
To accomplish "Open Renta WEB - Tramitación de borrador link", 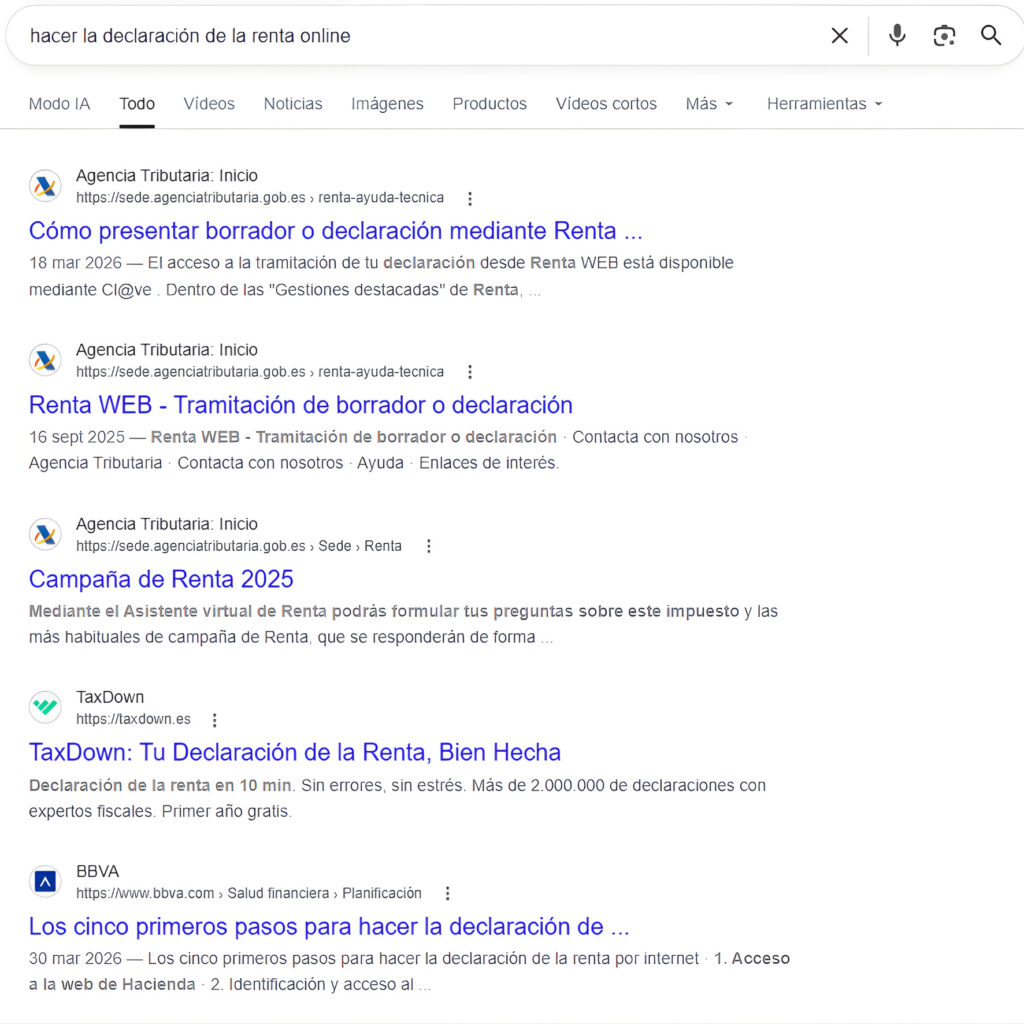I will click(x=300, y=405).
